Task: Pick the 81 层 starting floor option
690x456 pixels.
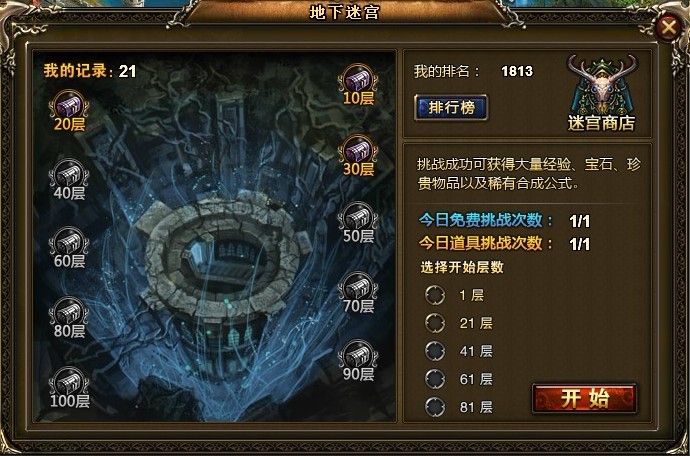Action: 435,407
